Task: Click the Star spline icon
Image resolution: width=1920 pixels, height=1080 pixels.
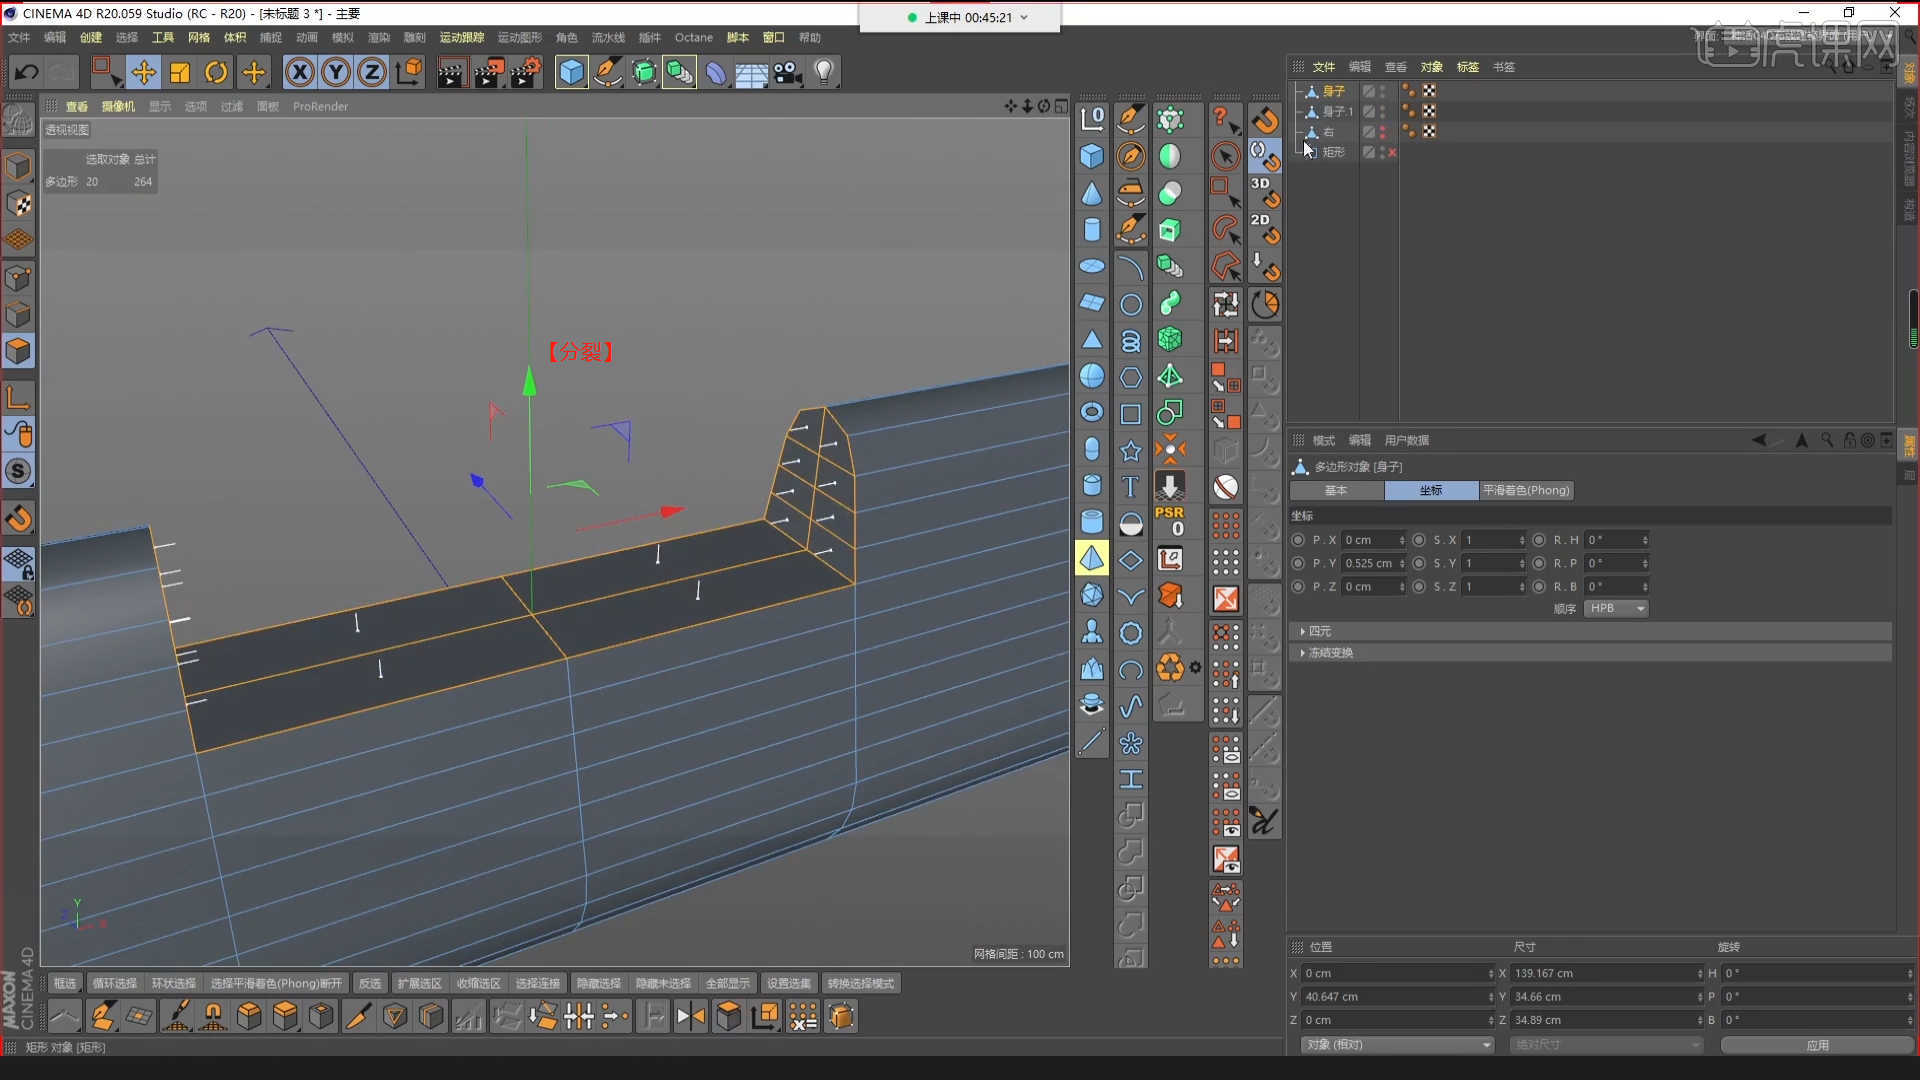Action: 1130,450
